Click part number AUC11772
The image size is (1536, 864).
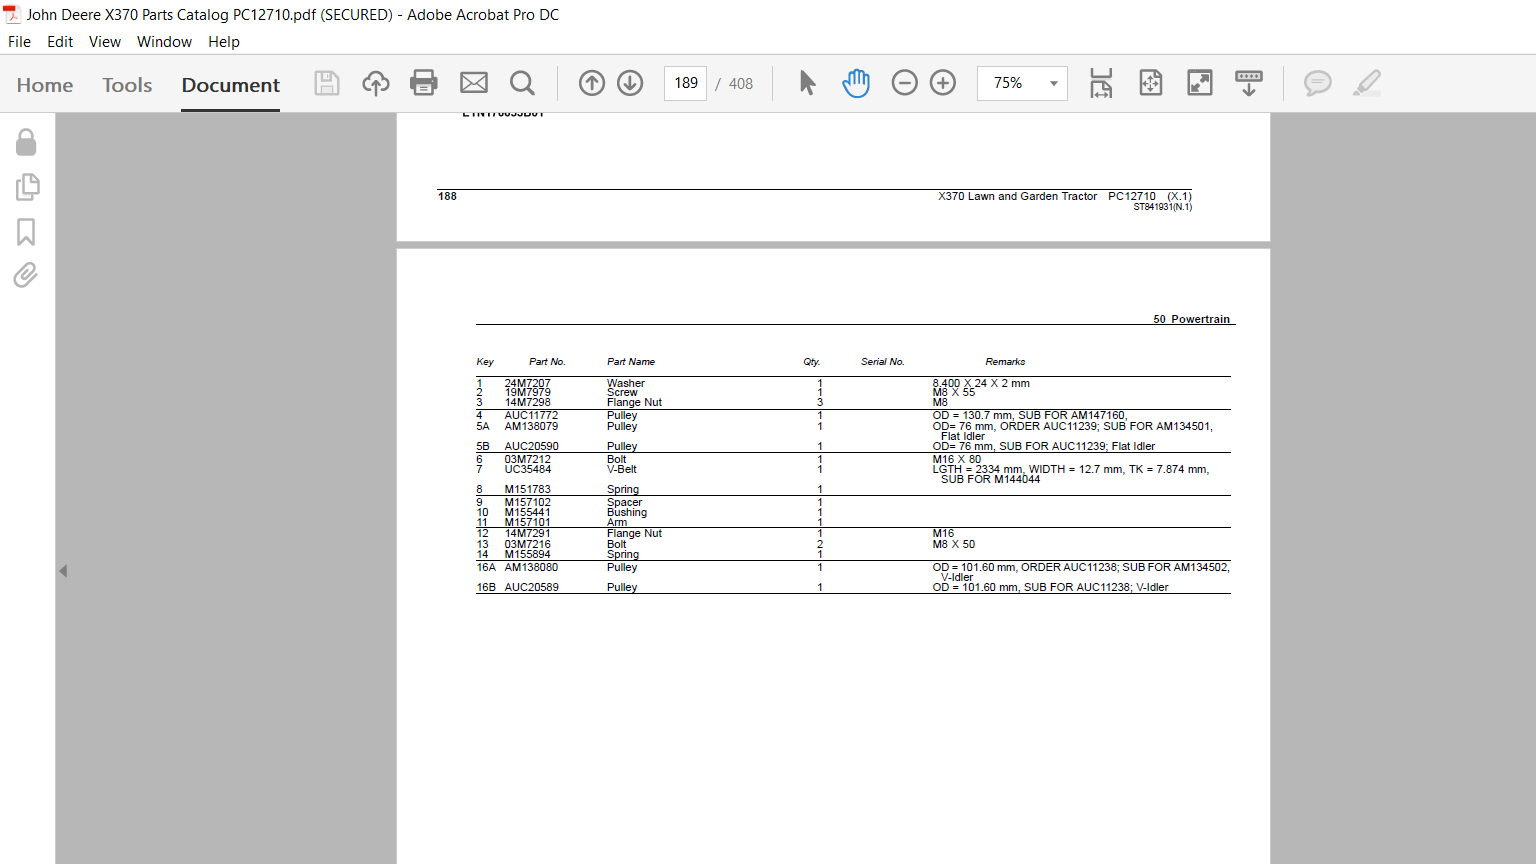[532, 415]
